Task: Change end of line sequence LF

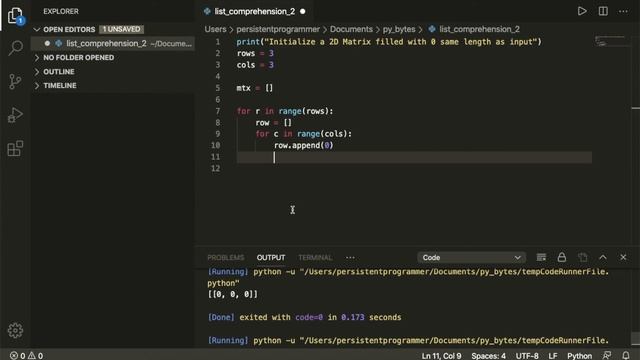Action: point(553,356)
